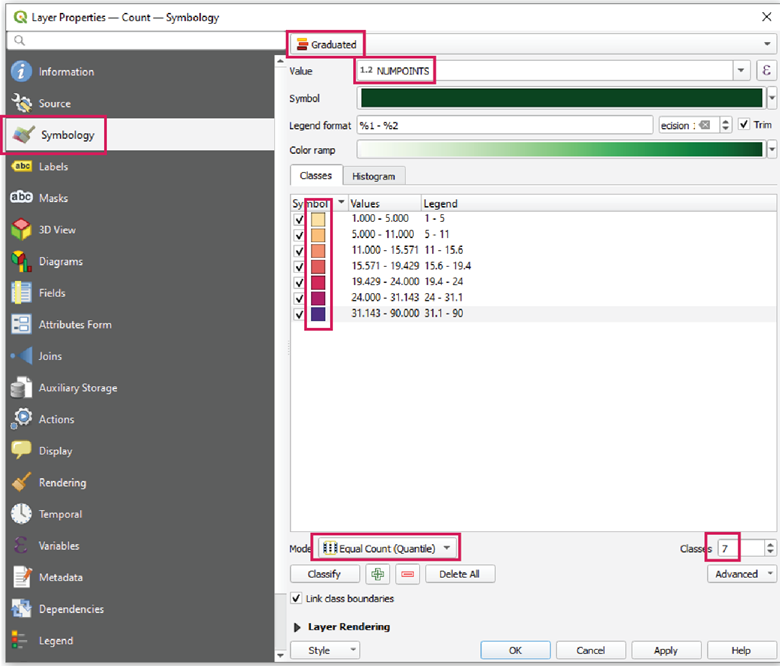The width and height of the screenshot is (780, 666).
Task: Click the purple 31.1 - 90 symbol swatch
Action: 318,314
